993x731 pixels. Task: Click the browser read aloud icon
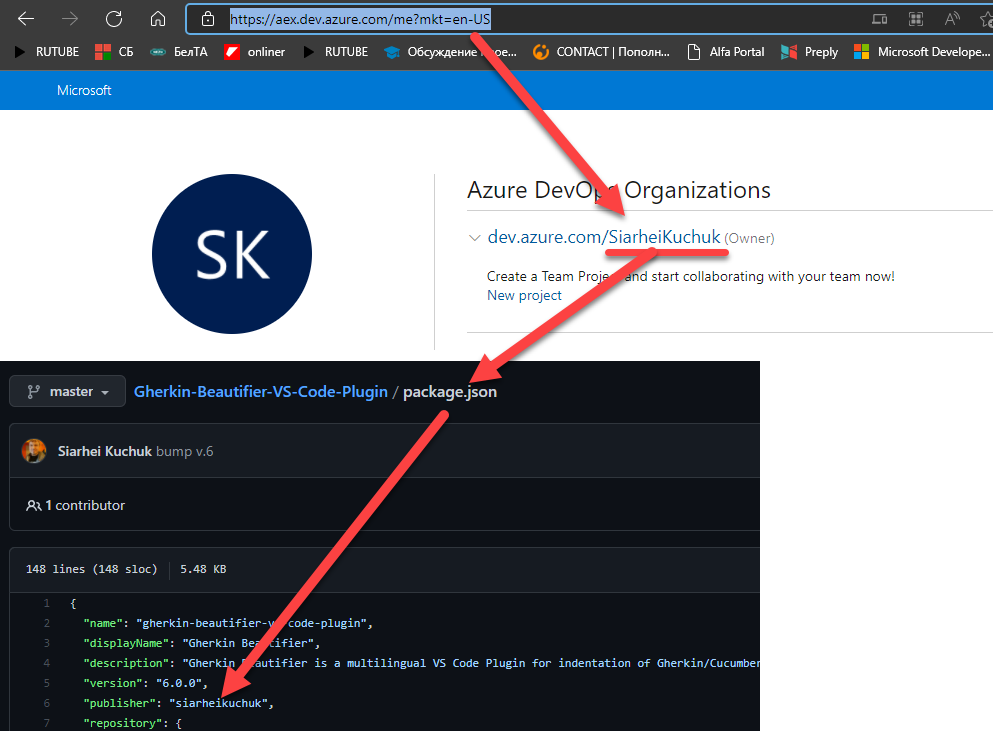(x=952, y=19)
